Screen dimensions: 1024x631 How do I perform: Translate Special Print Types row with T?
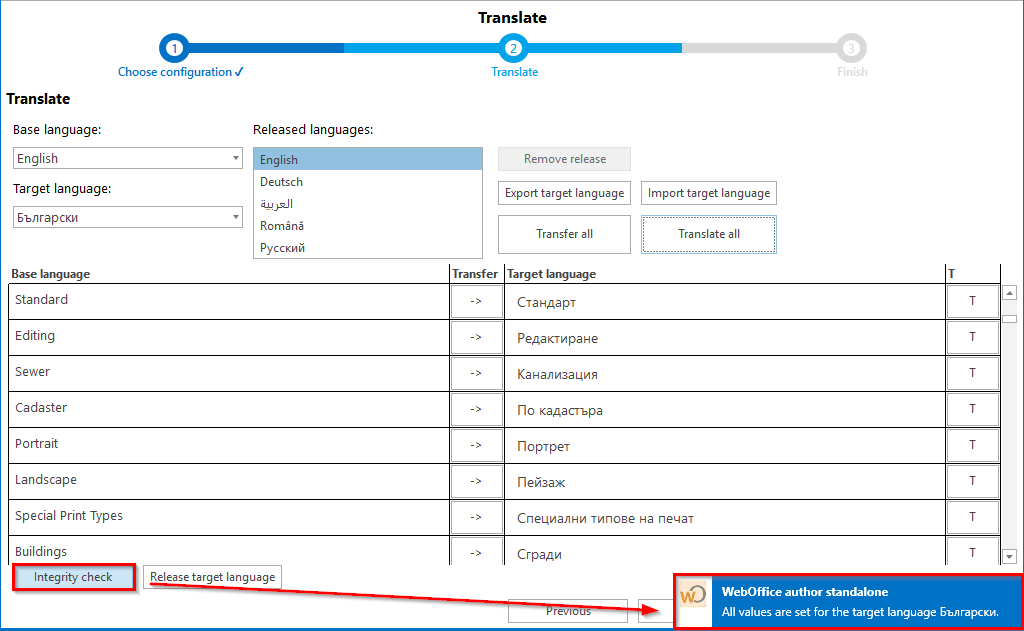point(972,517)
